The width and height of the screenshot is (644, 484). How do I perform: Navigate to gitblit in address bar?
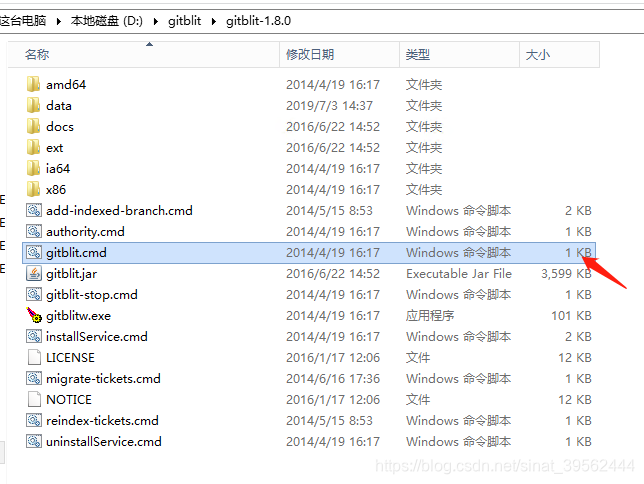[184, 21]
